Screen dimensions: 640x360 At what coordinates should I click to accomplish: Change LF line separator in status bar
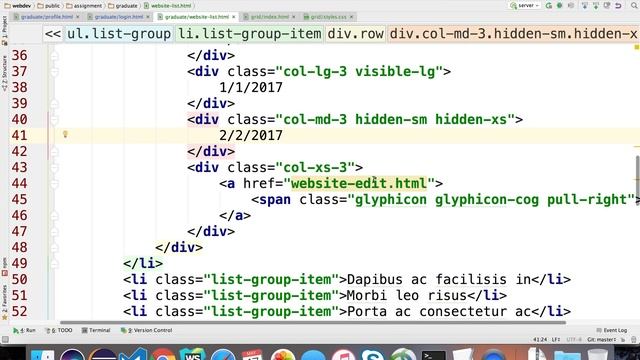pyautogui.click(x=556, y=340)
